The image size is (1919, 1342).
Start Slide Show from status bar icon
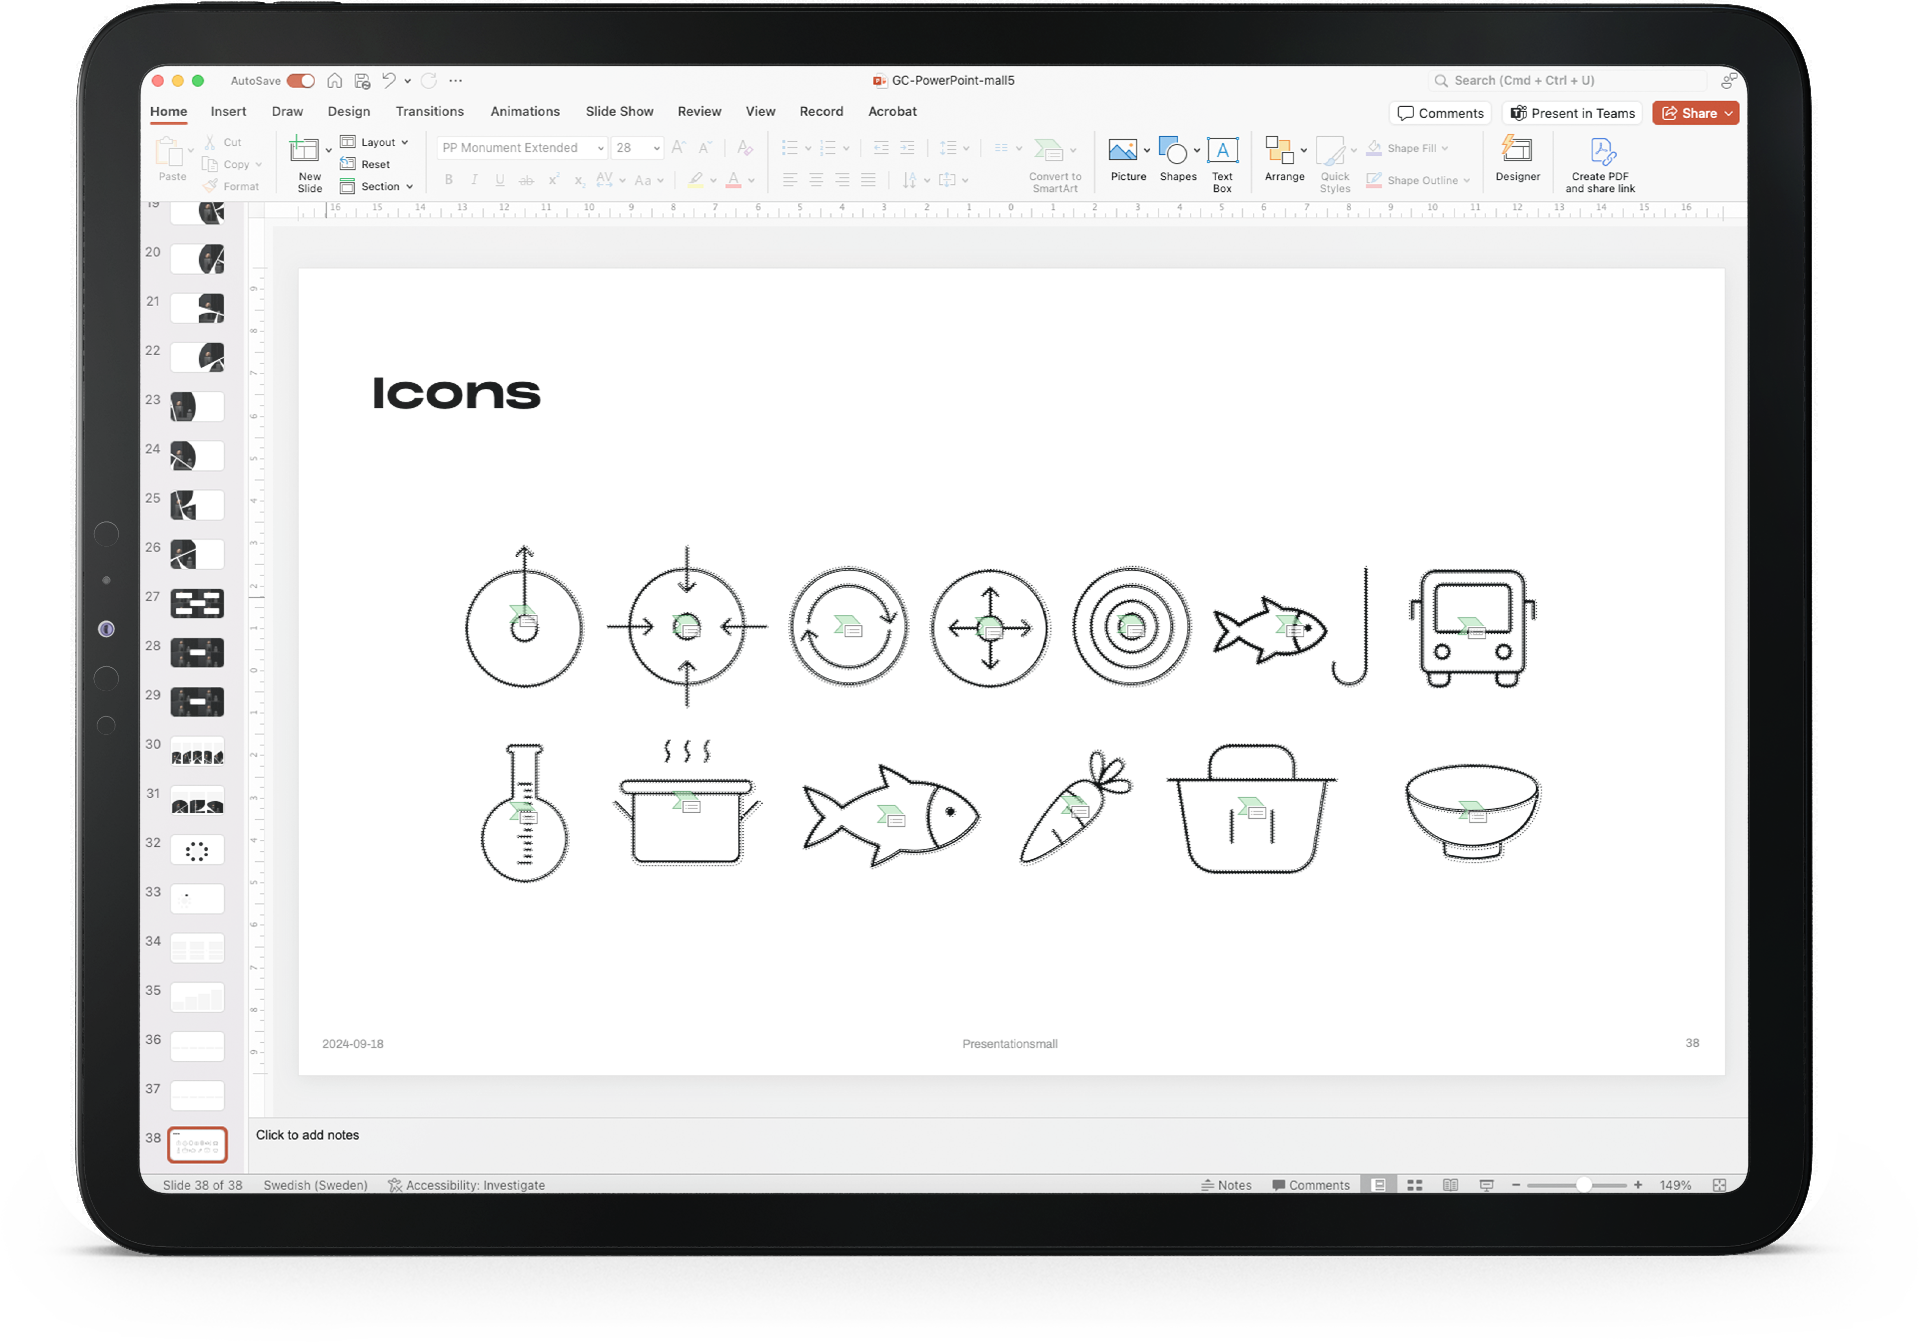(x=1486, y=1185)
